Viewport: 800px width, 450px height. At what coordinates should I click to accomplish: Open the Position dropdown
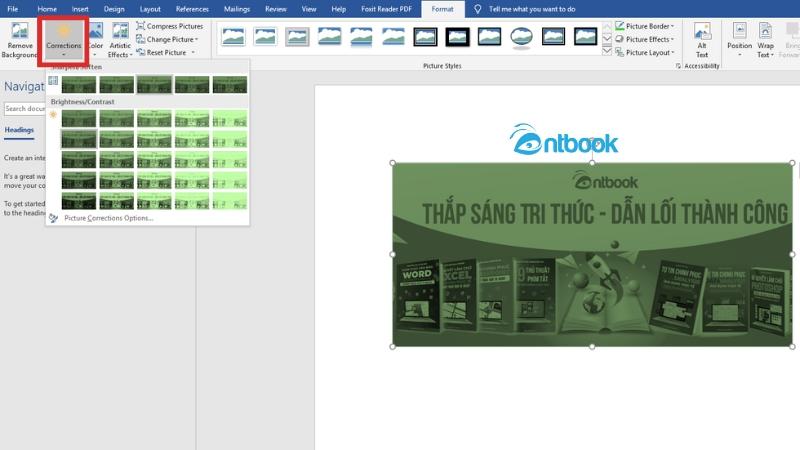[739, 41]
